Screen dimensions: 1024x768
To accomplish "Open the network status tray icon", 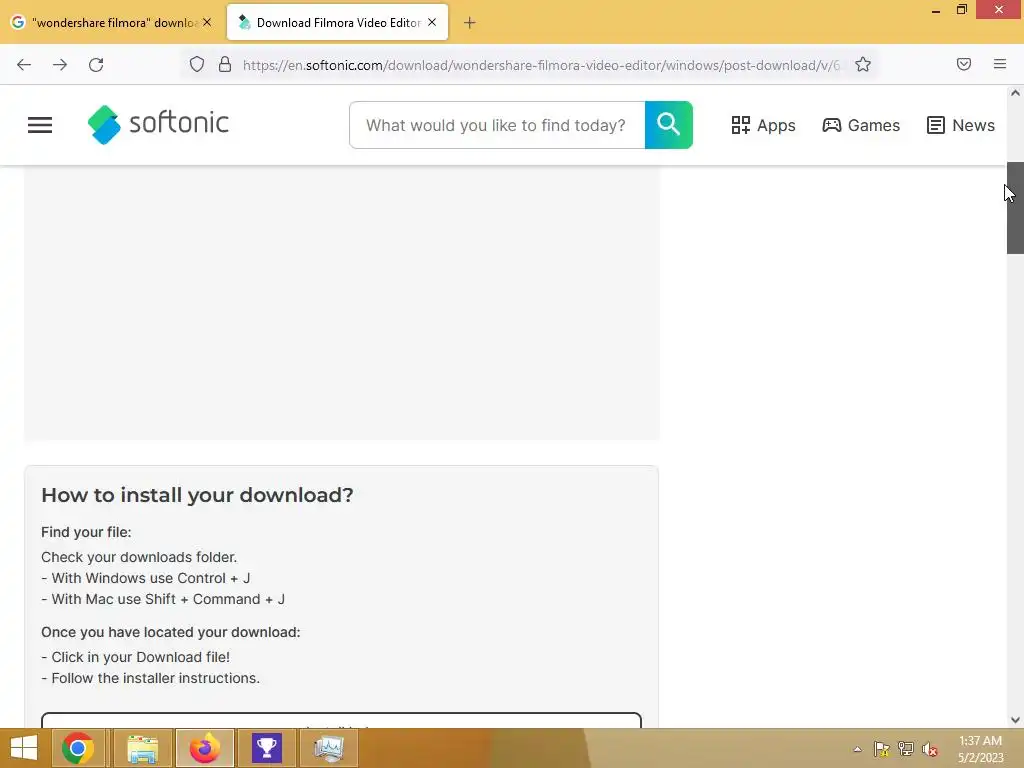I will [x=906, y=749].
